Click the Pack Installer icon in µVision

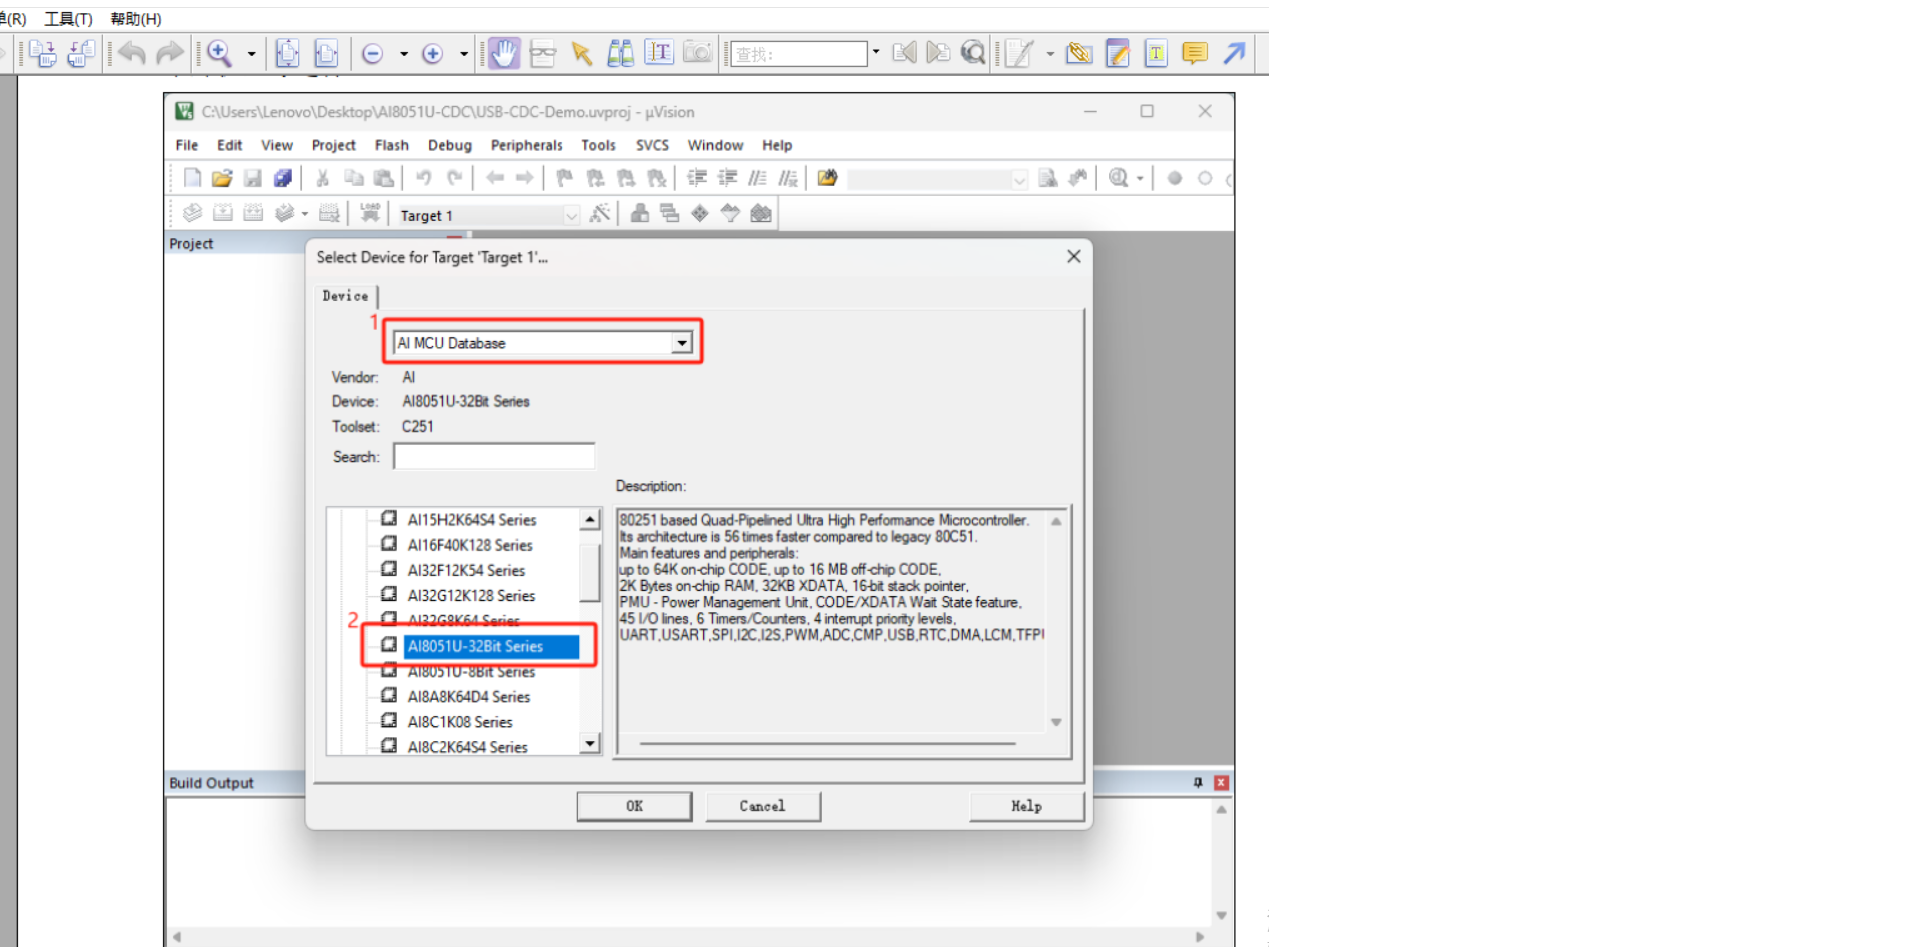(761, 213)
